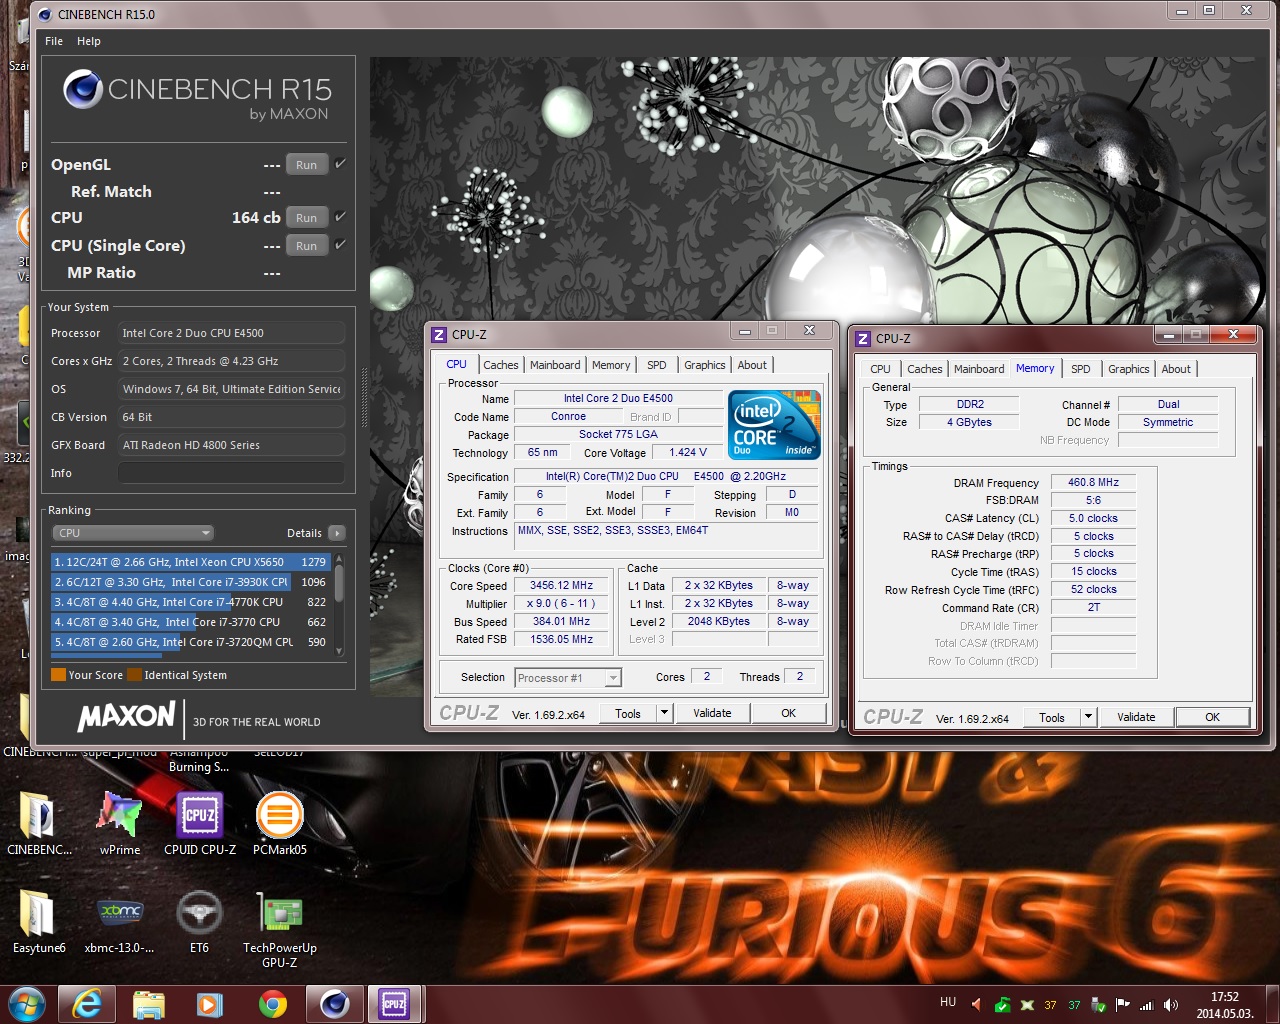The height and width of the screenshot is (1024, 1280).
Task: Open the Windows Start menu orb
Action: (x=26, y=1004)
